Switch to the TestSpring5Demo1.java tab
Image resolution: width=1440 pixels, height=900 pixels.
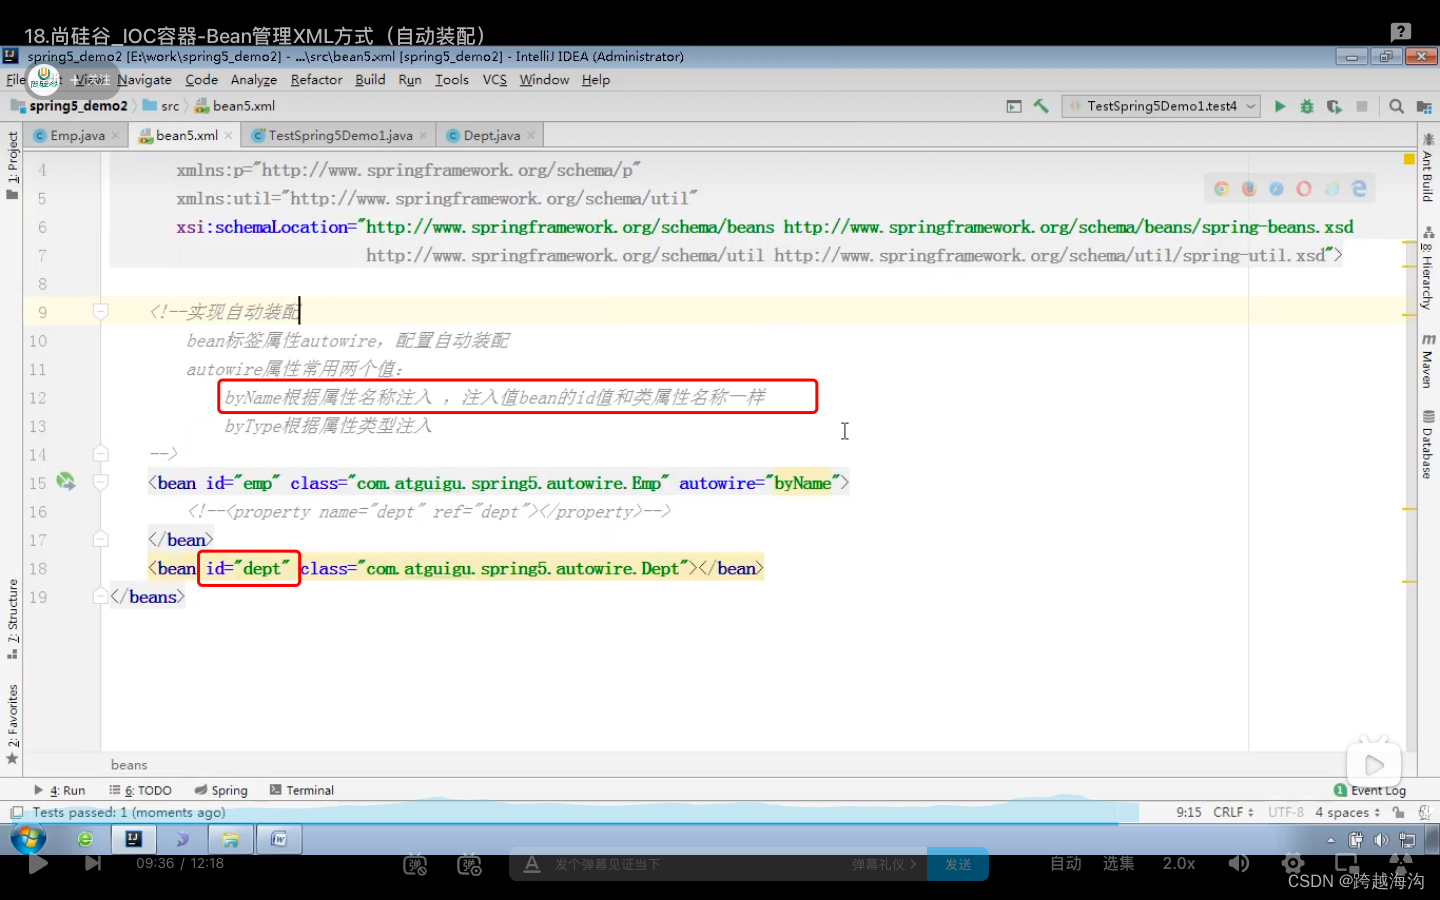(340, 135)
